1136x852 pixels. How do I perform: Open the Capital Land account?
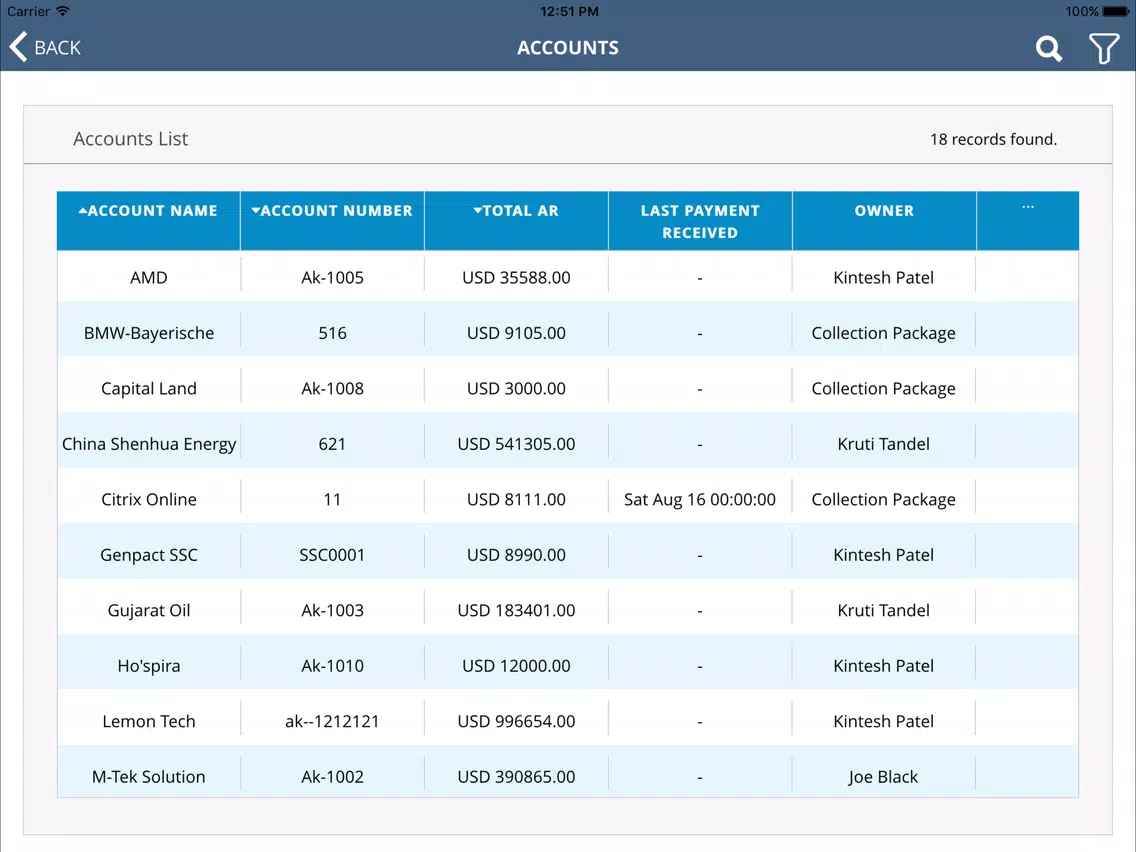[x=149, y=389]
